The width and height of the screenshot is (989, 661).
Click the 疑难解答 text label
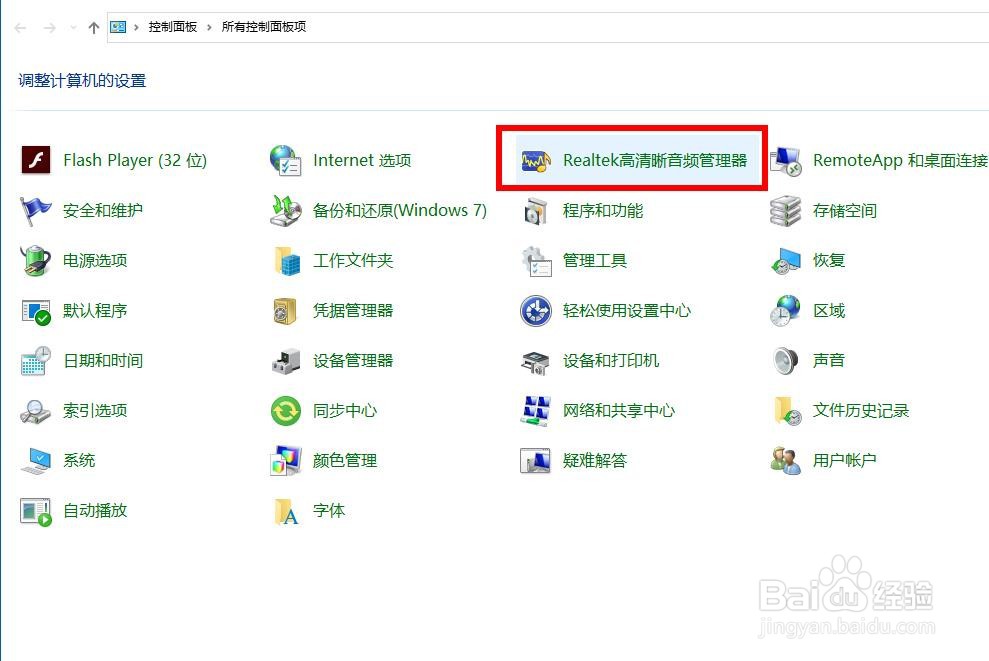coord(595,460)
